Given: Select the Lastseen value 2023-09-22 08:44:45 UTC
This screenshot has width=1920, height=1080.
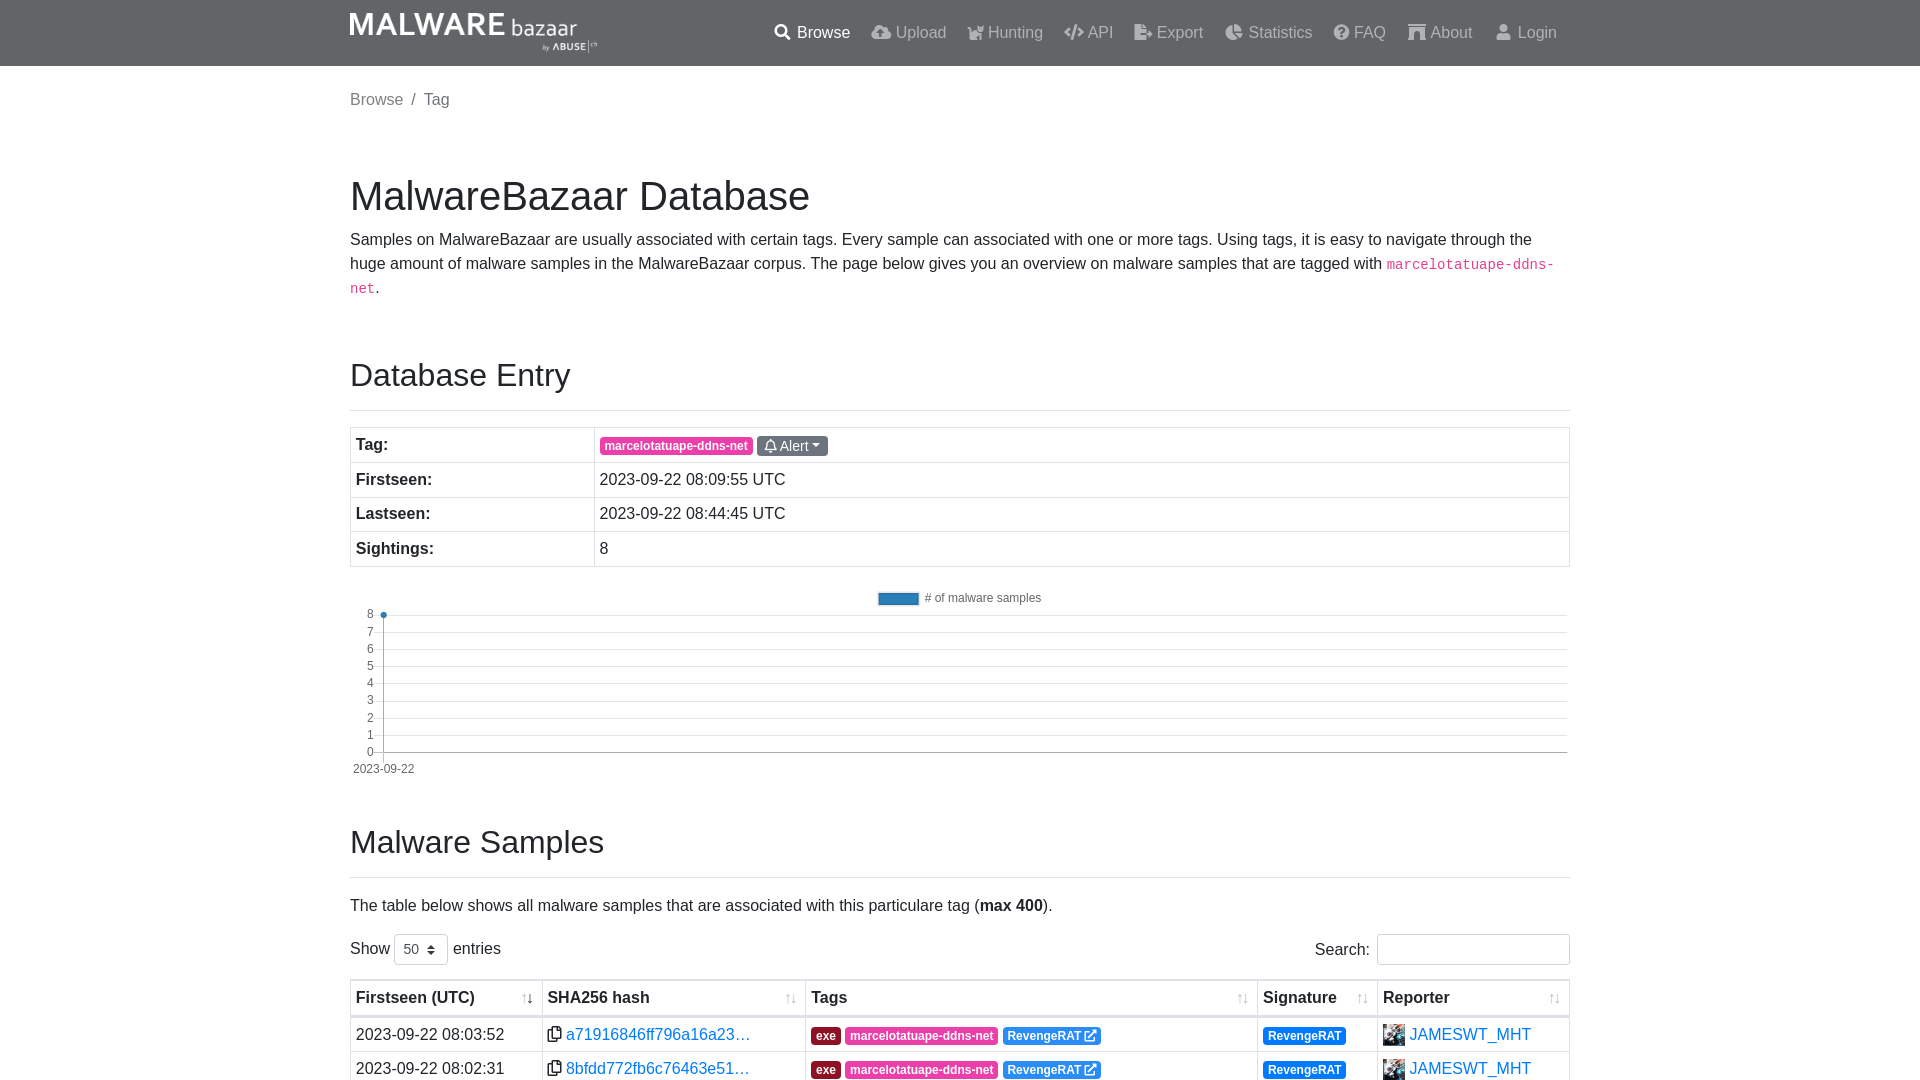Looking at the screenshot, I should [x=692, y=514].
